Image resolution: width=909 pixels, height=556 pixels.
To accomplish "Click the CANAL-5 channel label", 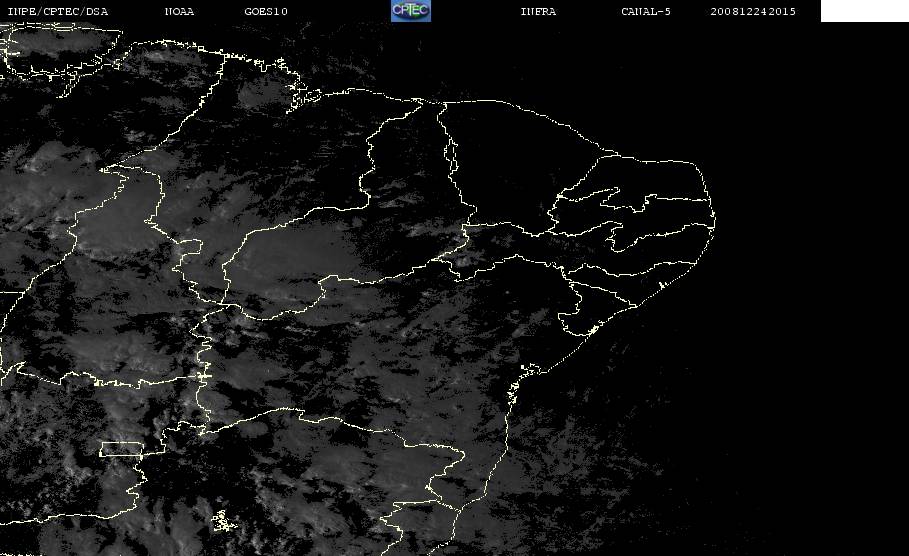I will tap(646, 12).
